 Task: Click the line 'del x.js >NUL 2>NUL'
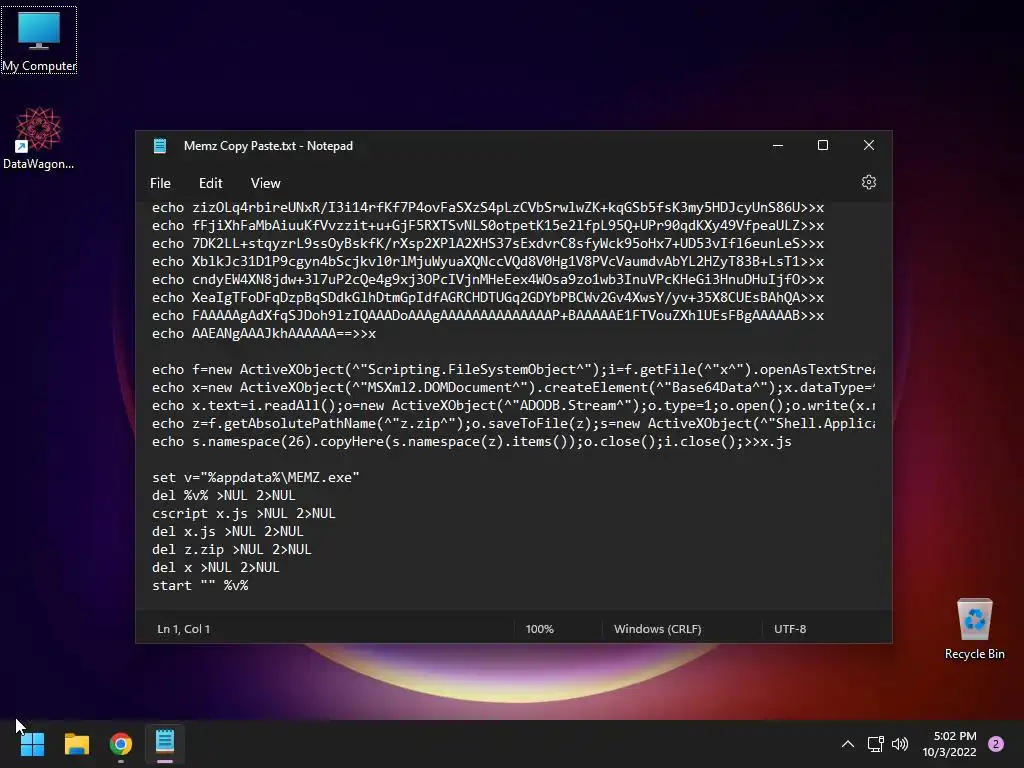[x=228, y=532]
